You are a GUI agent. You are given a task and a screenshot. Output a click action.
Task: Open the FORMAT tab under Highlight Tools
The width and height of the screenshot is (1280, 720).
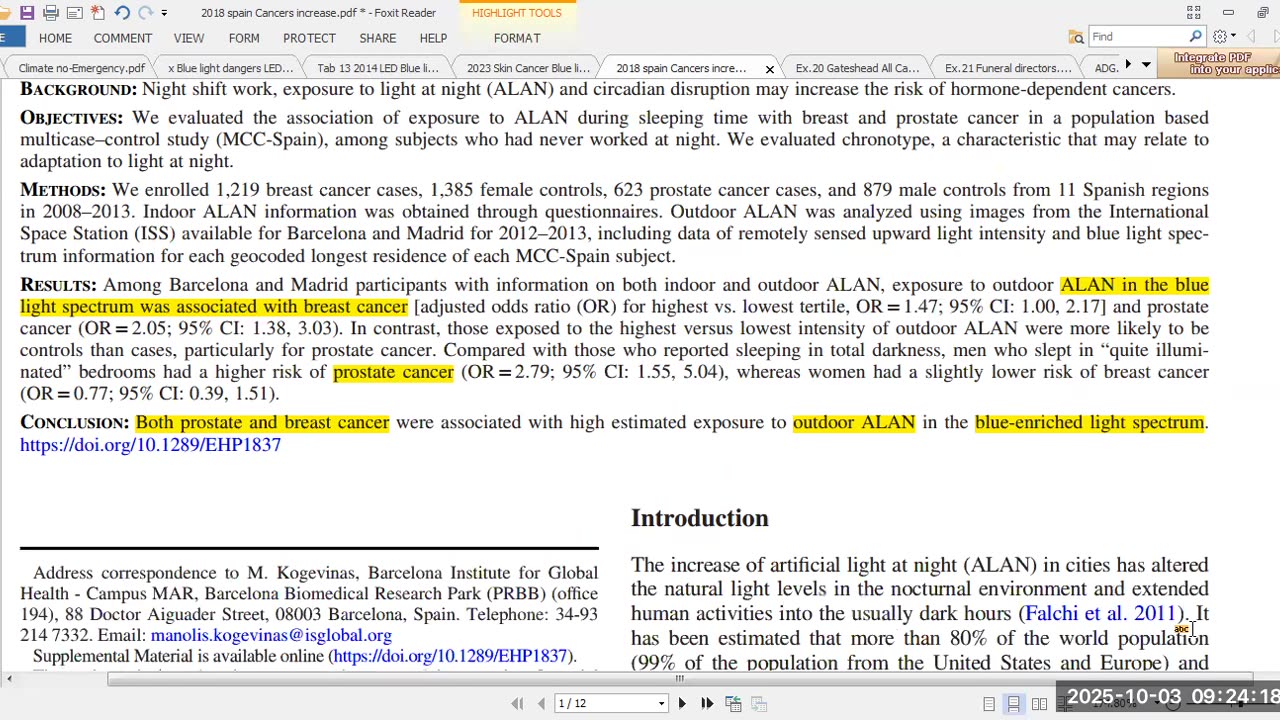click(x=517, y=38)
